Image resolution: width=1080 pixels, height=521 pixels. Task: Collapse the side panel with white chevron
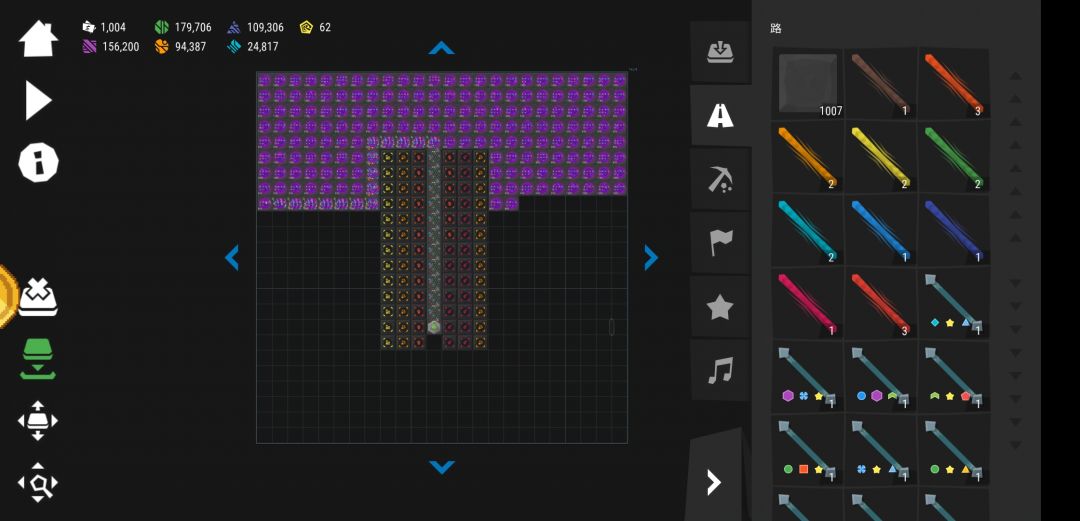coord(714,482)
